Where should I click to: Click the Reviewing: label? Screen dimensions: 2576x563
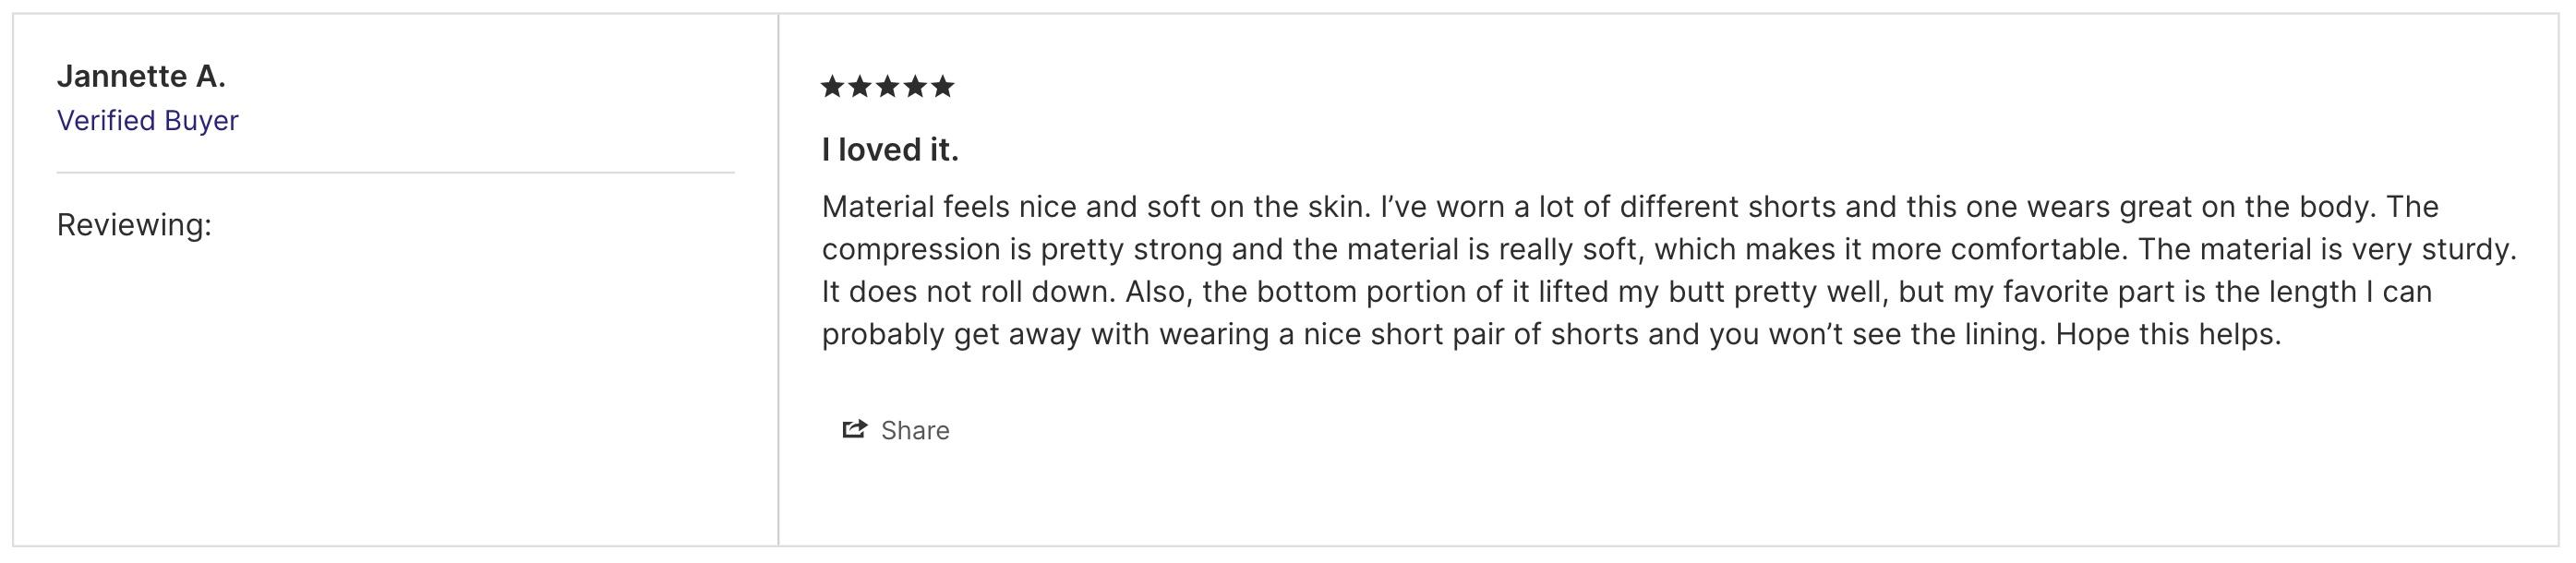click(x=134, y=225)
